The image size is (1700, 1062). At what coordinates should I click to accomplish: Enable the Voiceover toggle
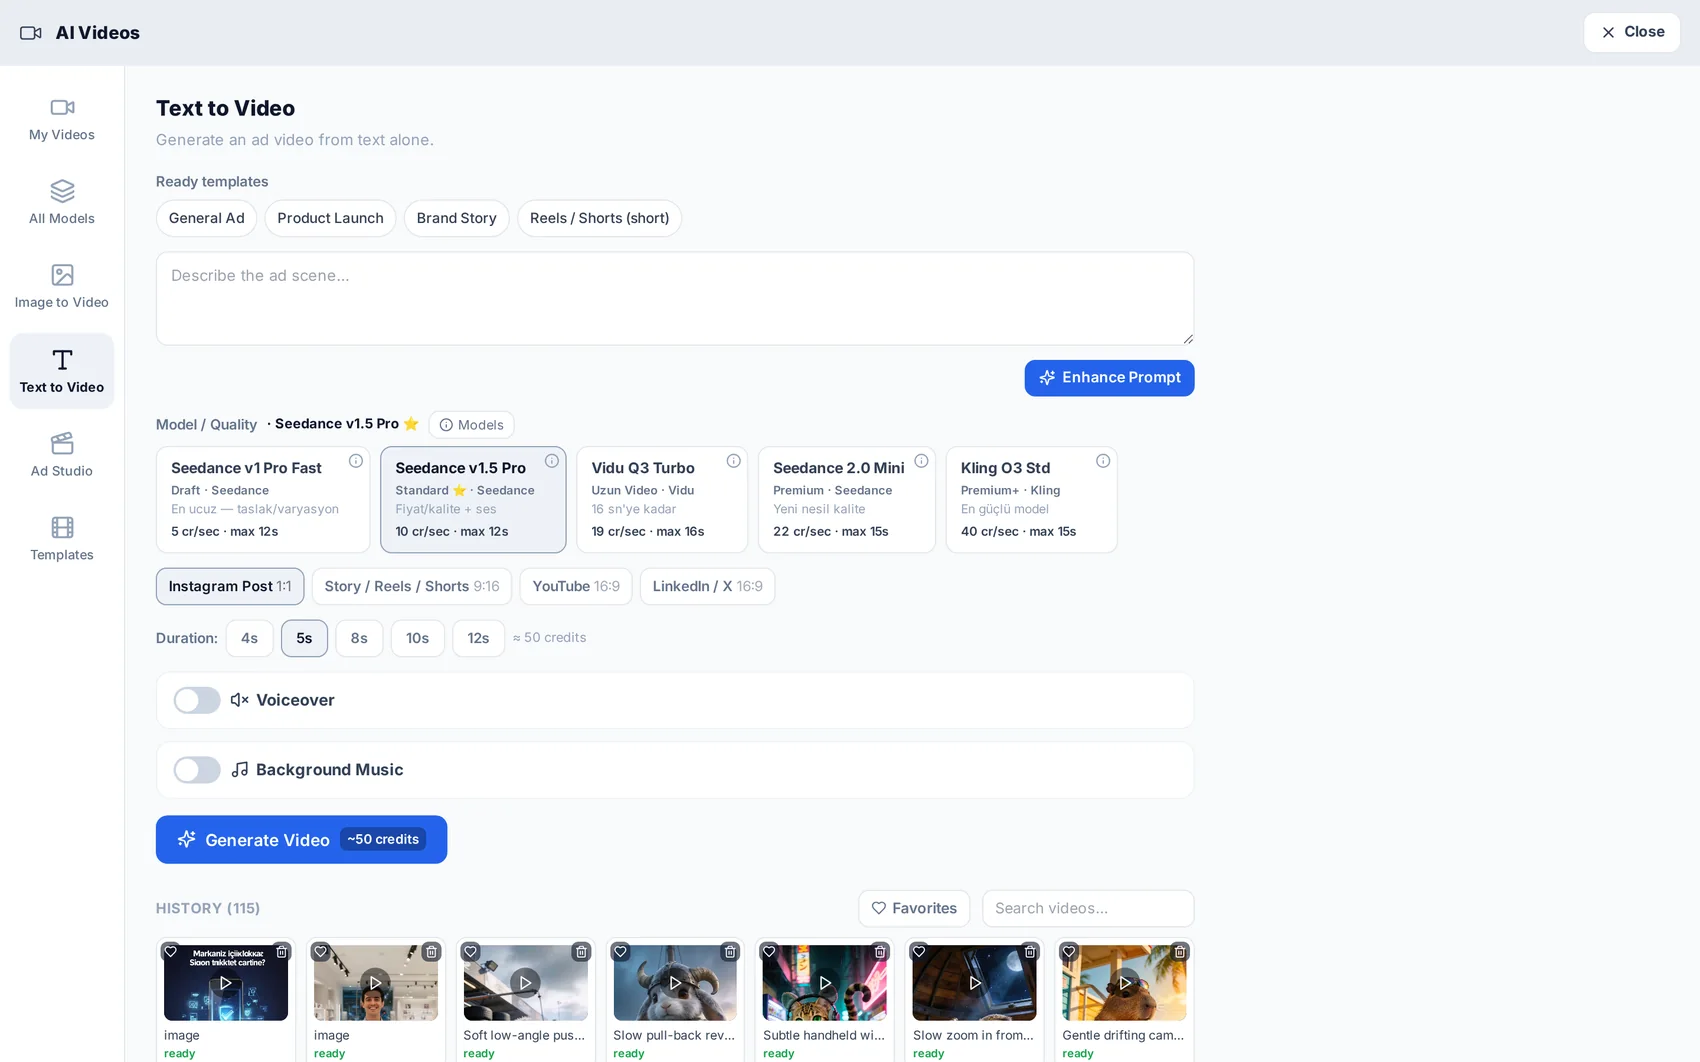[x=197, y=700]
